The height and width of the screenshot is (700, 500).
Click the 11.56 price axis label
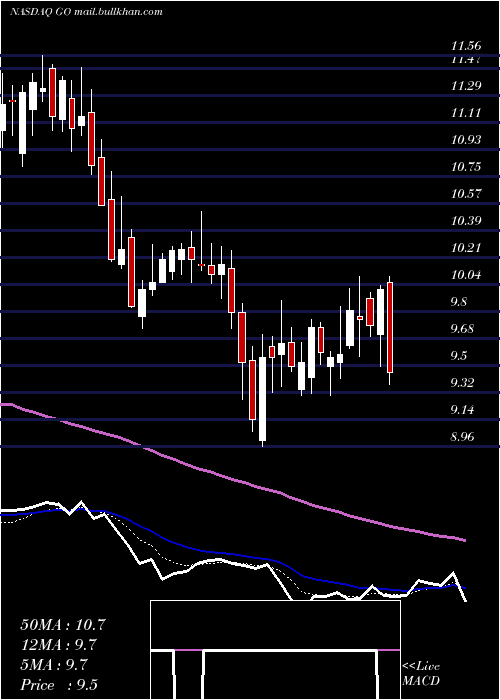point(466,46)
